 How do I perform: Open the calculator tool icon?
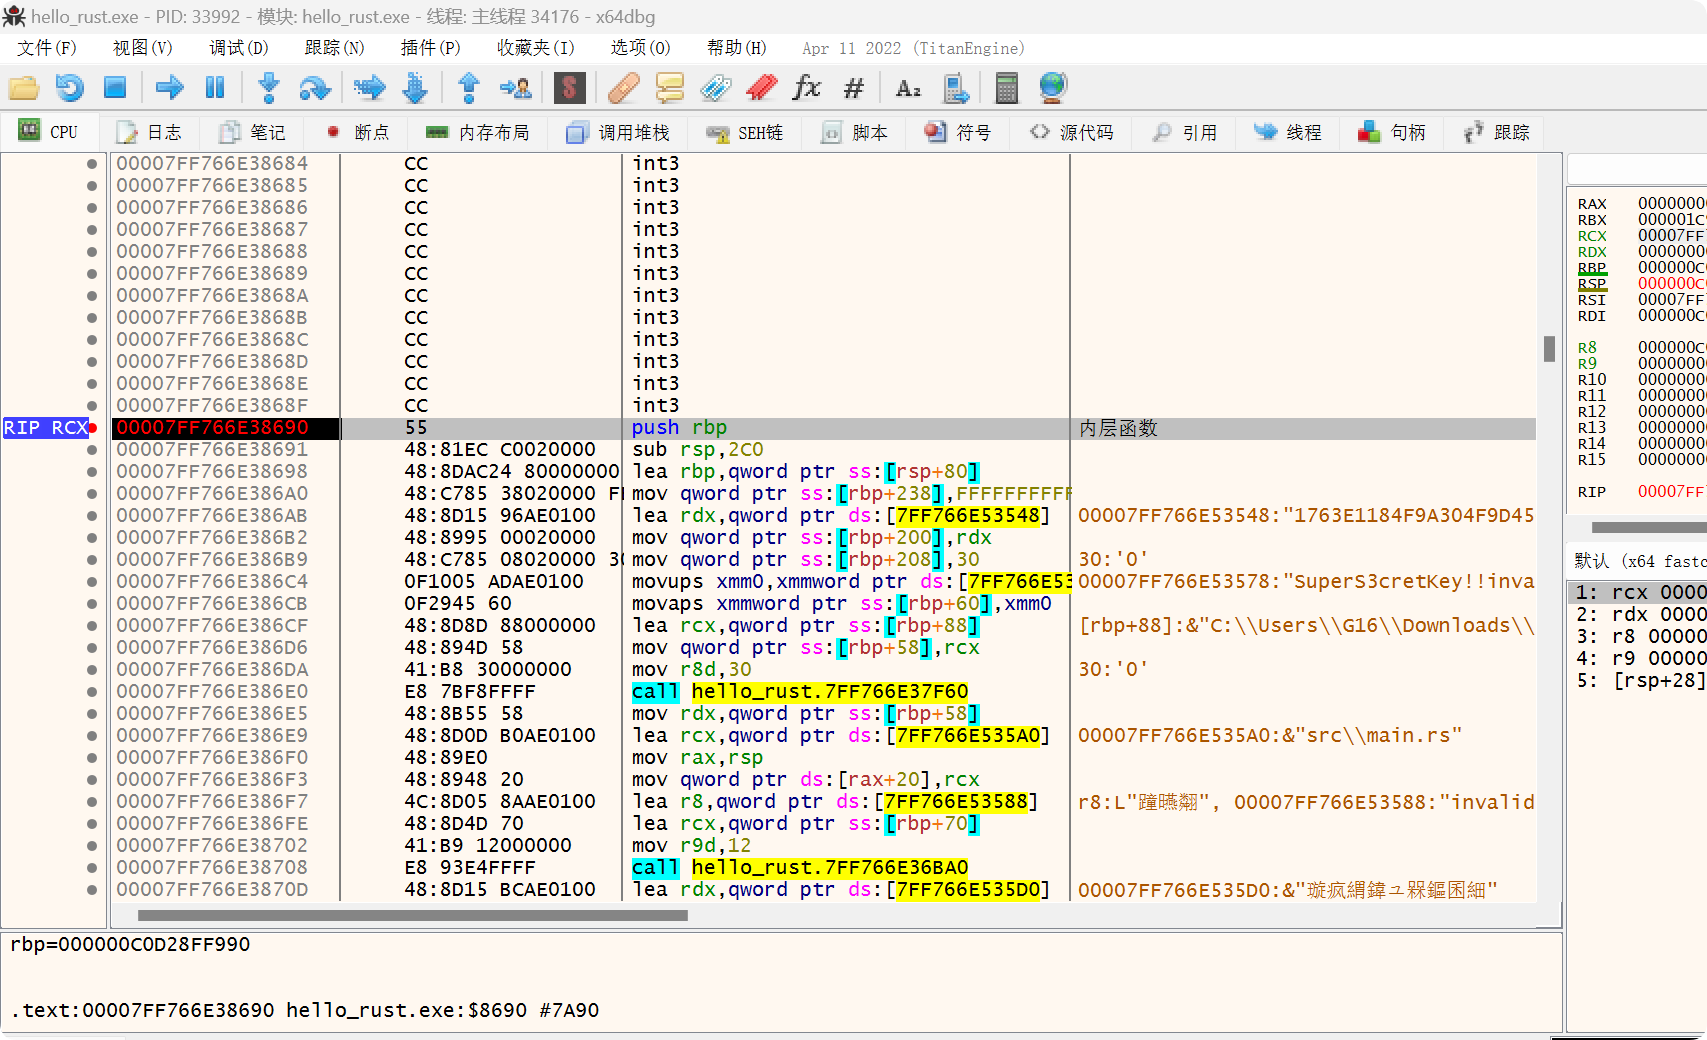click(x=1006, y=88)
